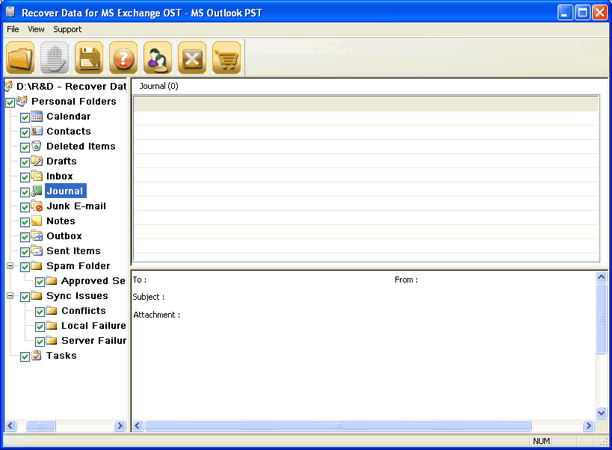The width and height of the screenshot is (612, 450).
Task: Open help via question mark icon
Action: point(123,58)
